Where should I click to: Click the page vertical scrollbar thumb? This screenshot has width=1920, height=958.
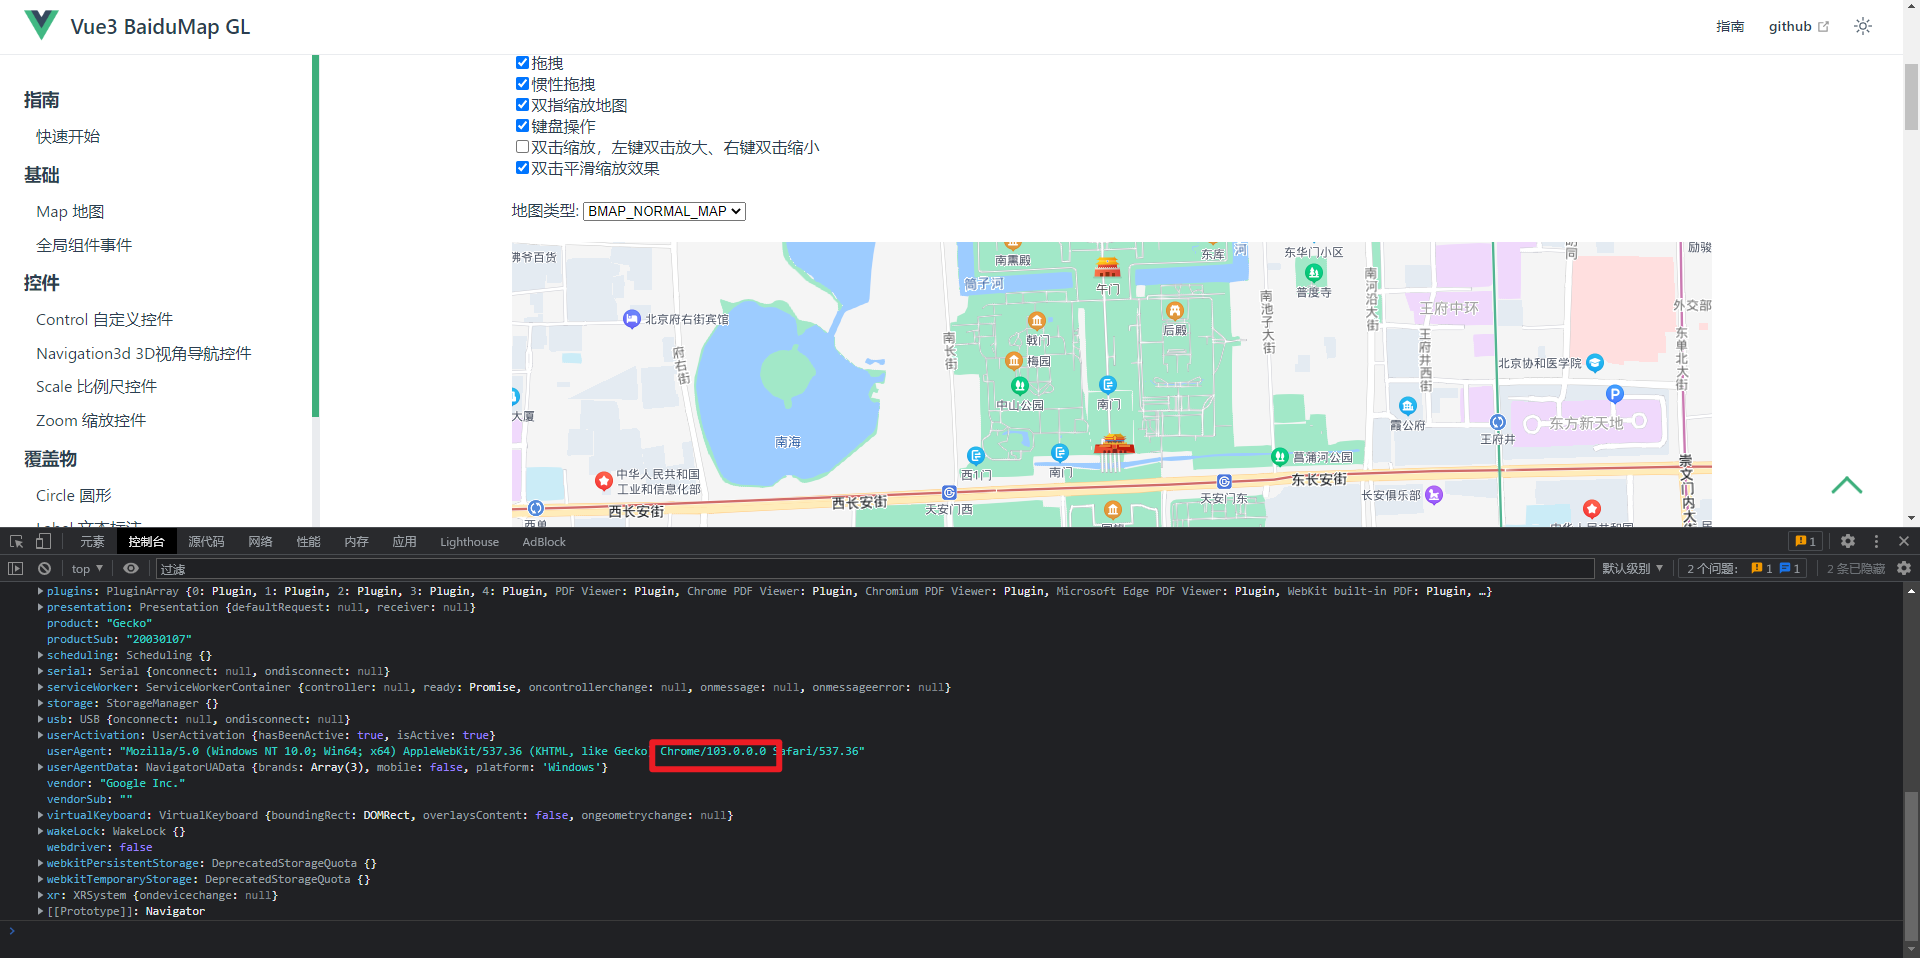click(x=1911, y=96)
